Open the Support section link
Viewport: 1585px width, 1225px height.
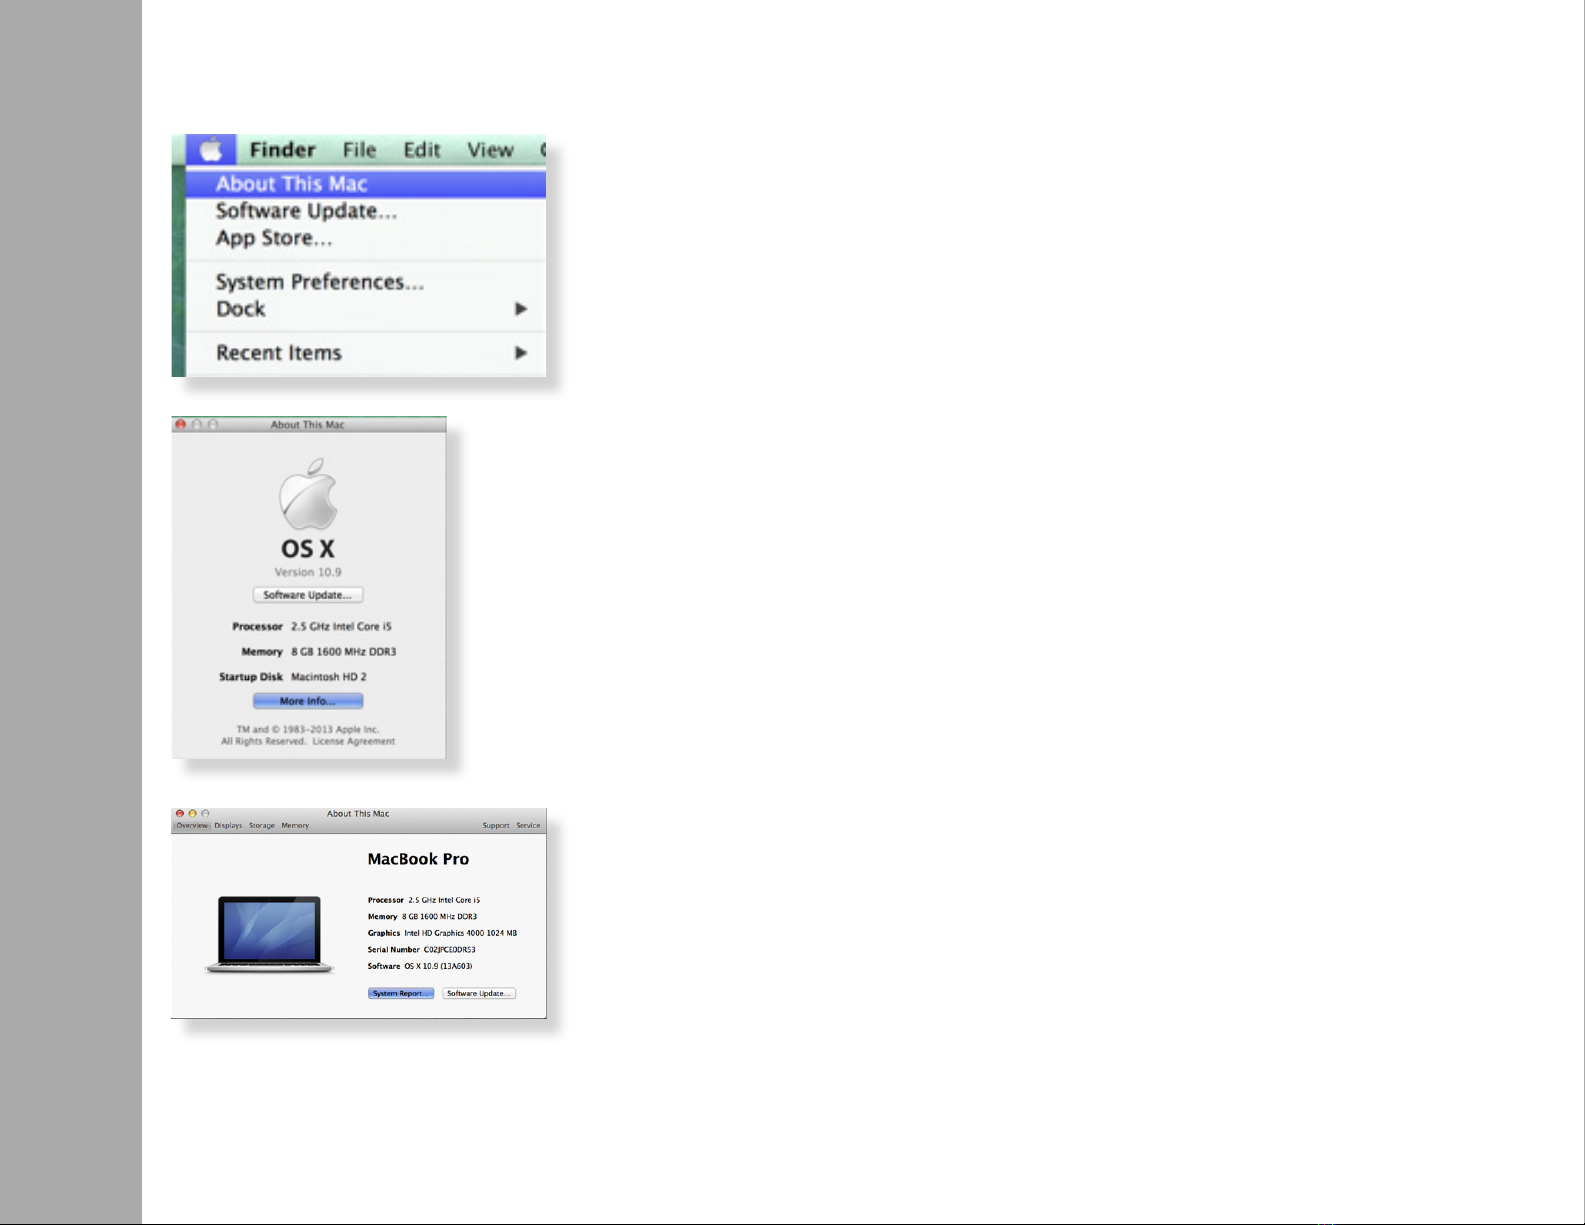tap(496, 826)
